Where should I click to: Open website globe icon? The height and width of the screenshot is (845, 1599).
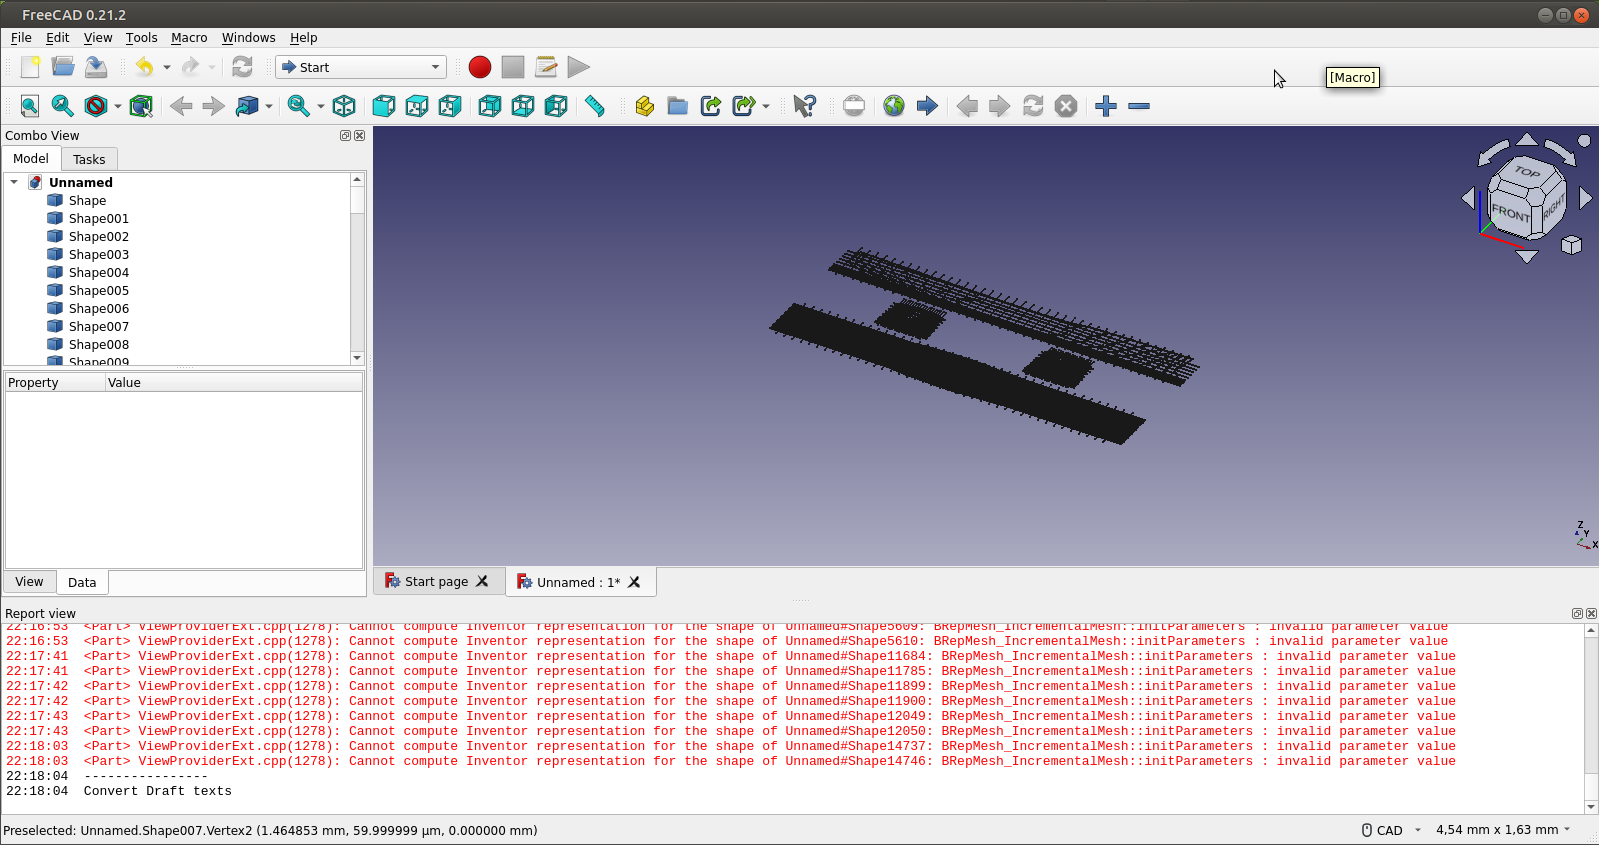894,106
